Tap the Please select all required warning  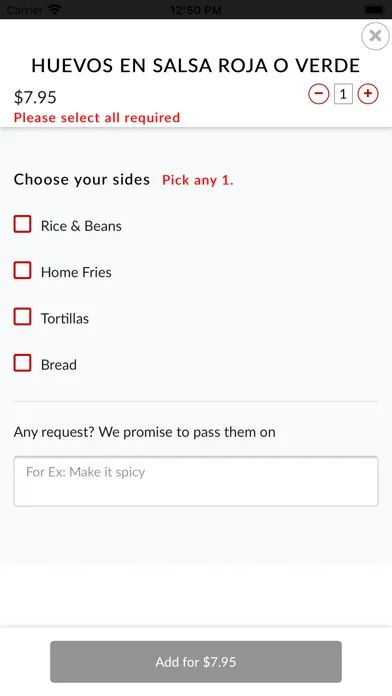(97, 118)
